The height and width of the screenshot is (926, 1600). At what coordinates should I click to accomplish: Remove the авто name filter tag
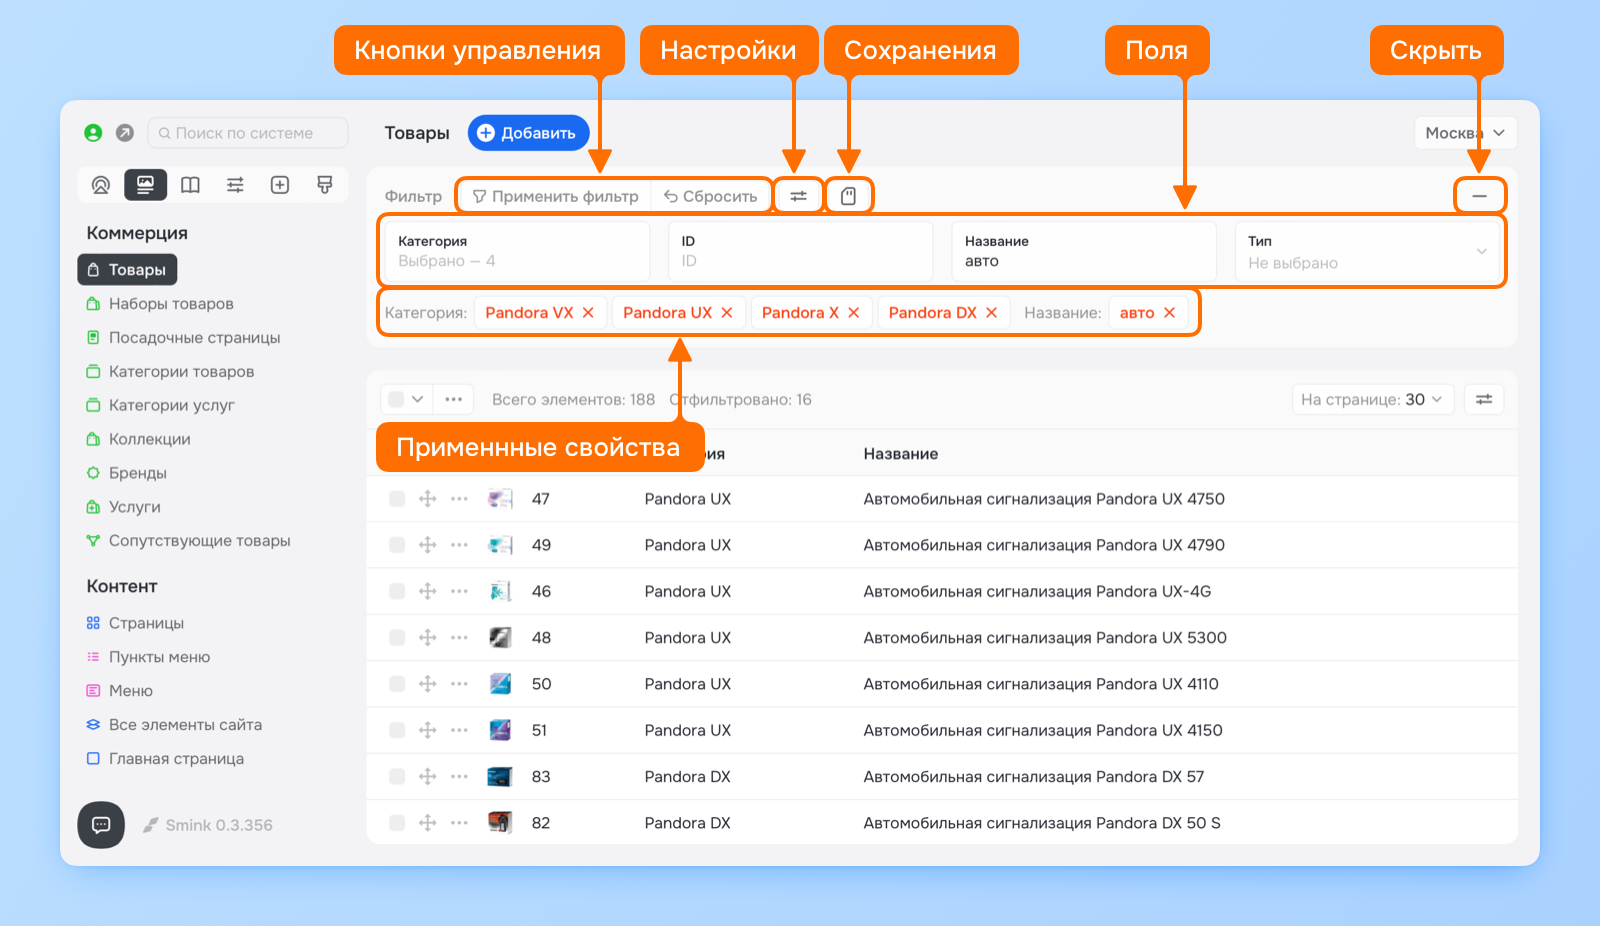tap(1170, 313)
